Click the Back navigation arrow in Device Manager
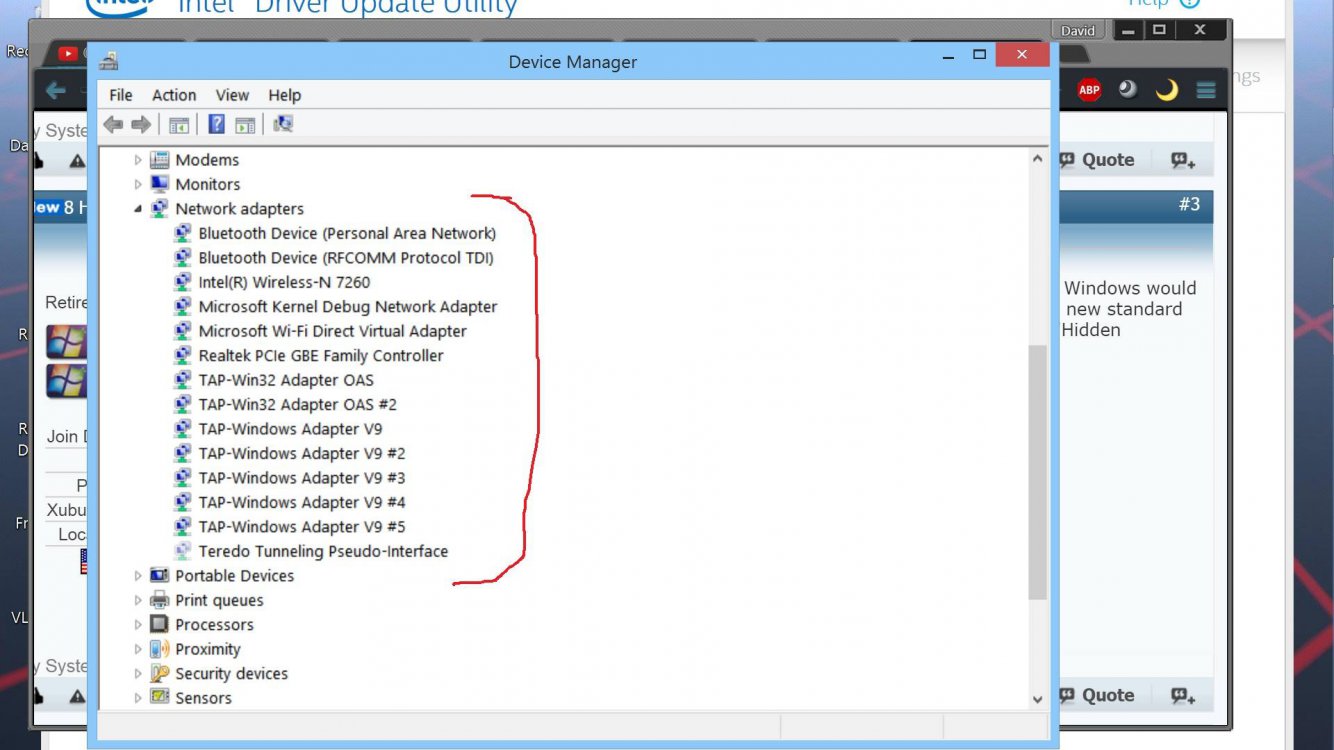This screenshot has width=1334, height=750. pyautogui.click(x=112, y=124)
